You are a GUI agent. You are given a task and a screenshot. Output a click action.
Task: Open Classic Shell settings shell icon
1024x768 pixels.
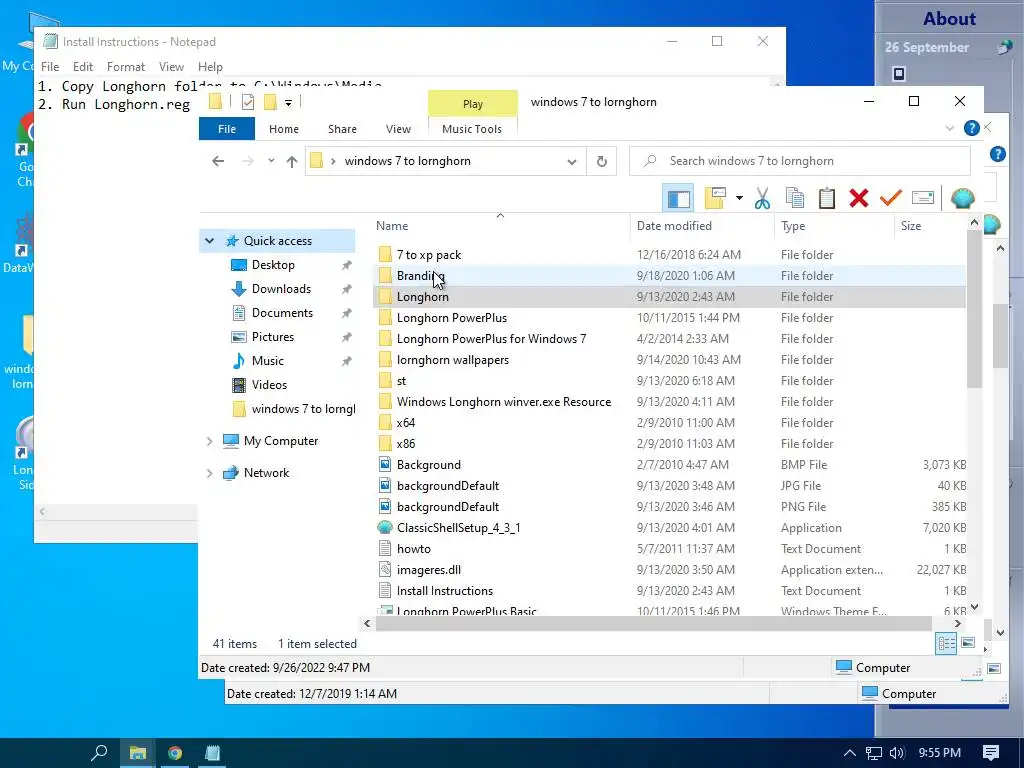click(x=963, y=198)
